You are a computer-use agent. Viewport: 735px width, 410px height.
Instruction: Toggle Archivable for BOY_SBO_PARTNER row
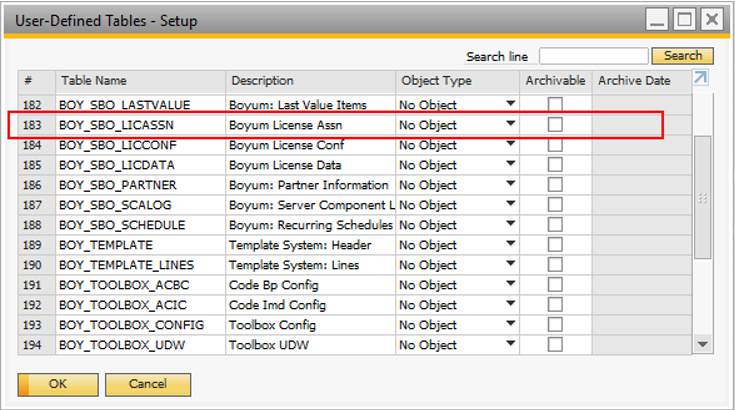click(x=555, y=185)
